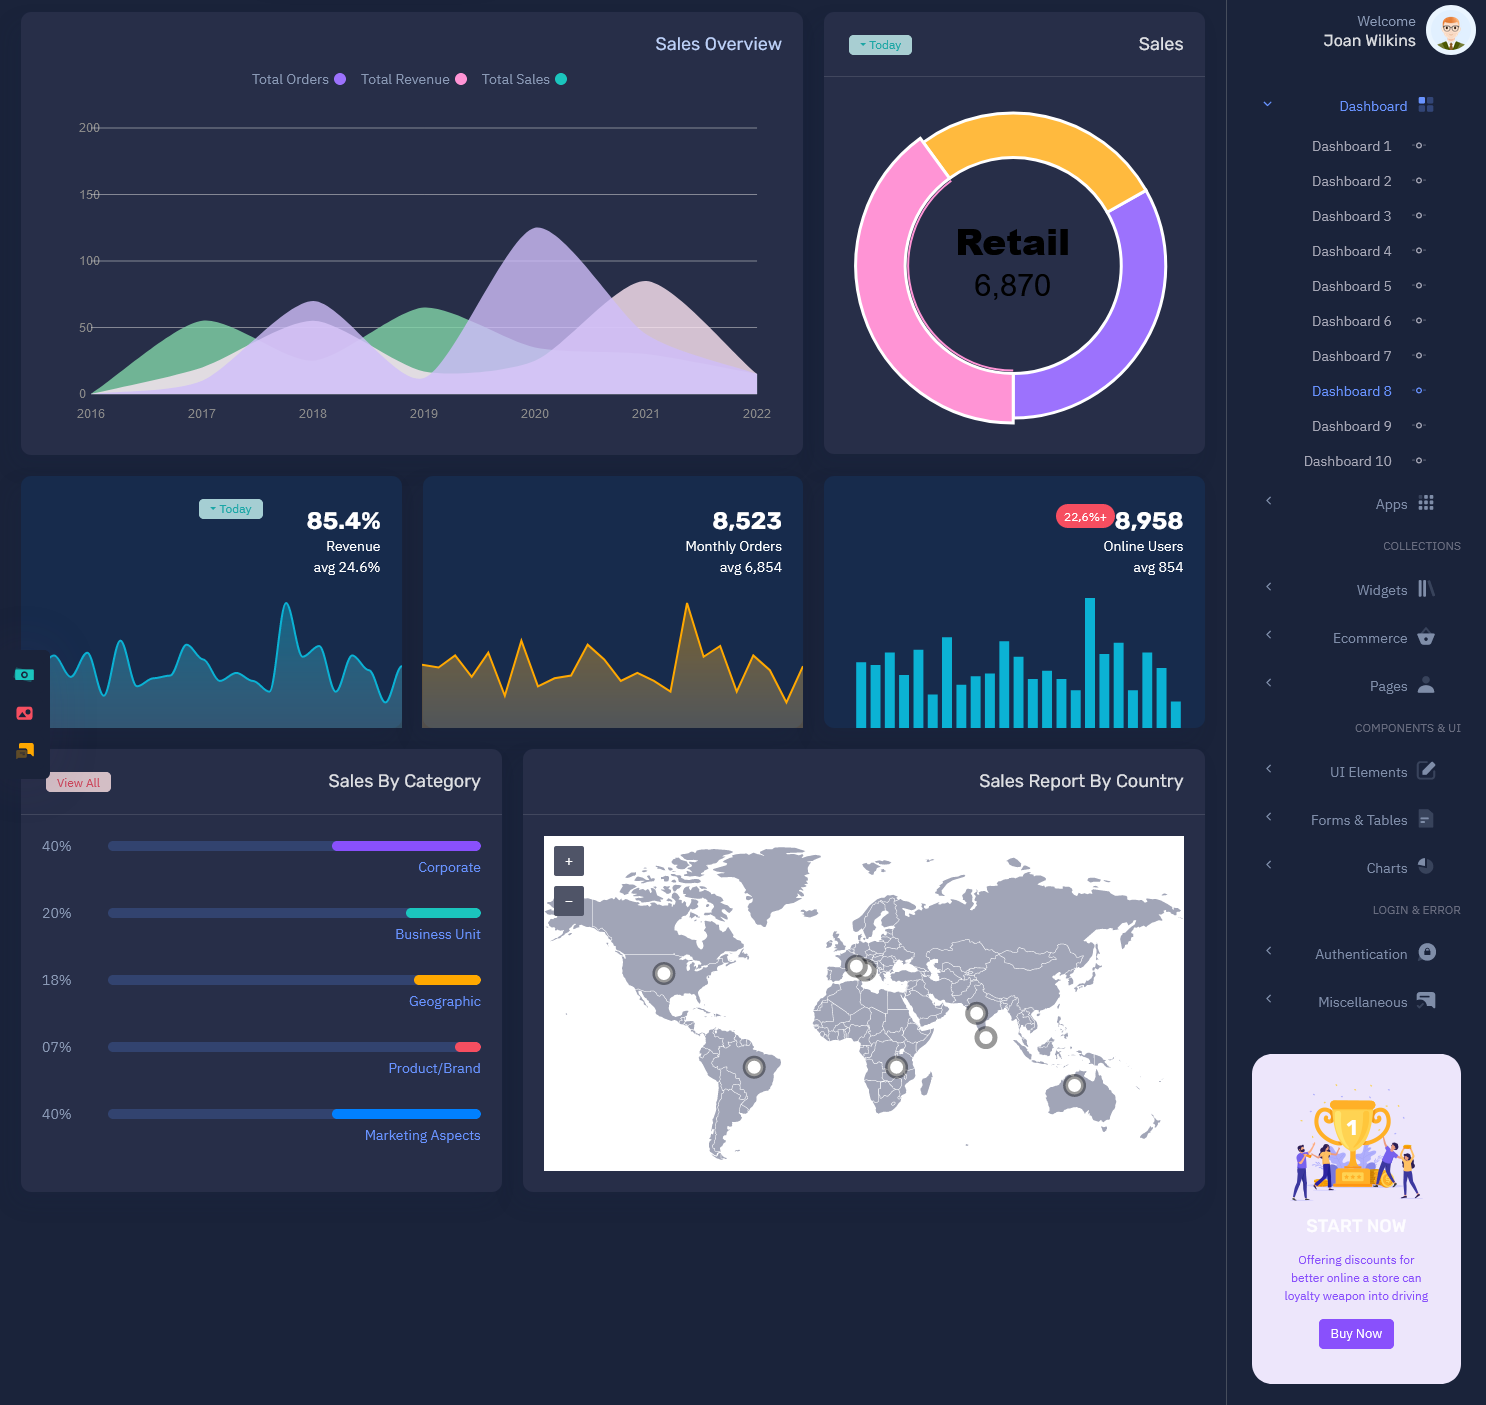The height and width of the screenshot is (1405, 1486).
Task: Open the Dashboard menu item
Action: (1373, 106)
